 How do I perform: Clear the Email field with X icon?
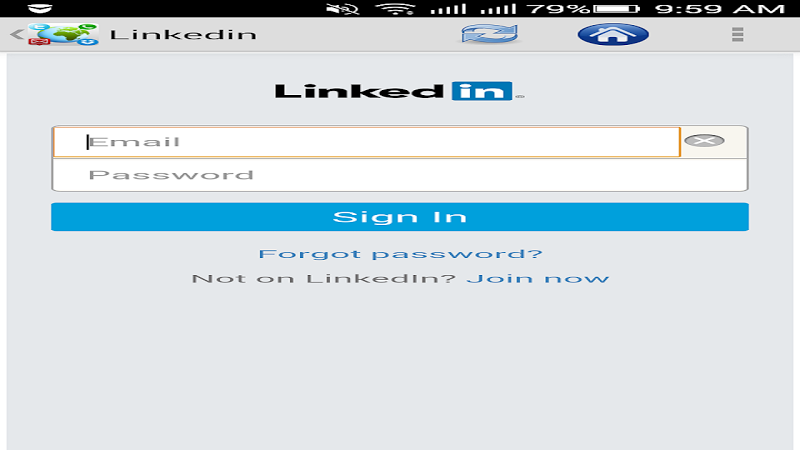click(x=704, y=141)
